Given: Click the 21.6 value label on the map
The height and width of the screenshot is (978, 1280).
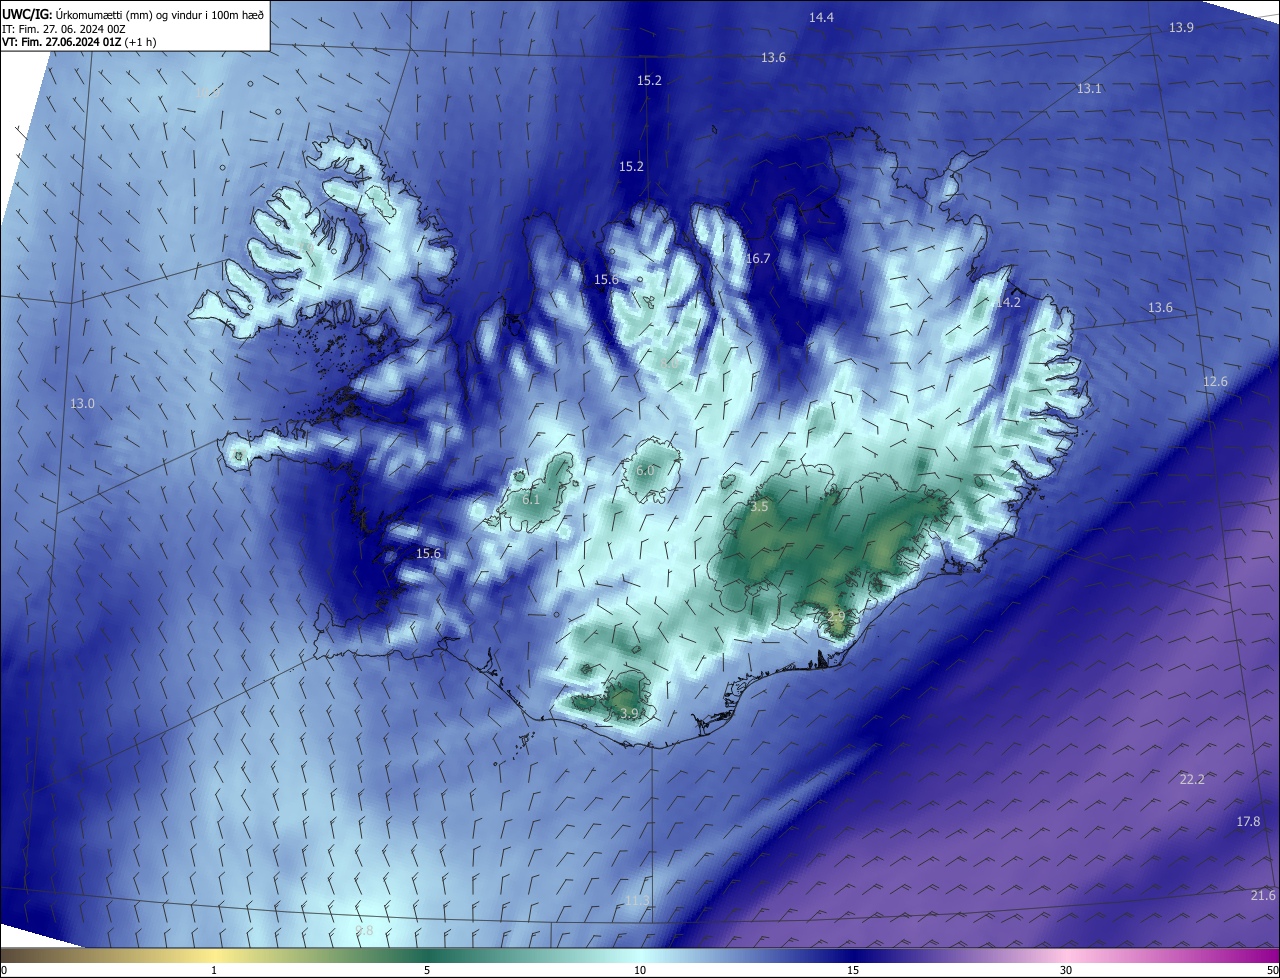Looking at the screenshot, I should click(1263, 896).
